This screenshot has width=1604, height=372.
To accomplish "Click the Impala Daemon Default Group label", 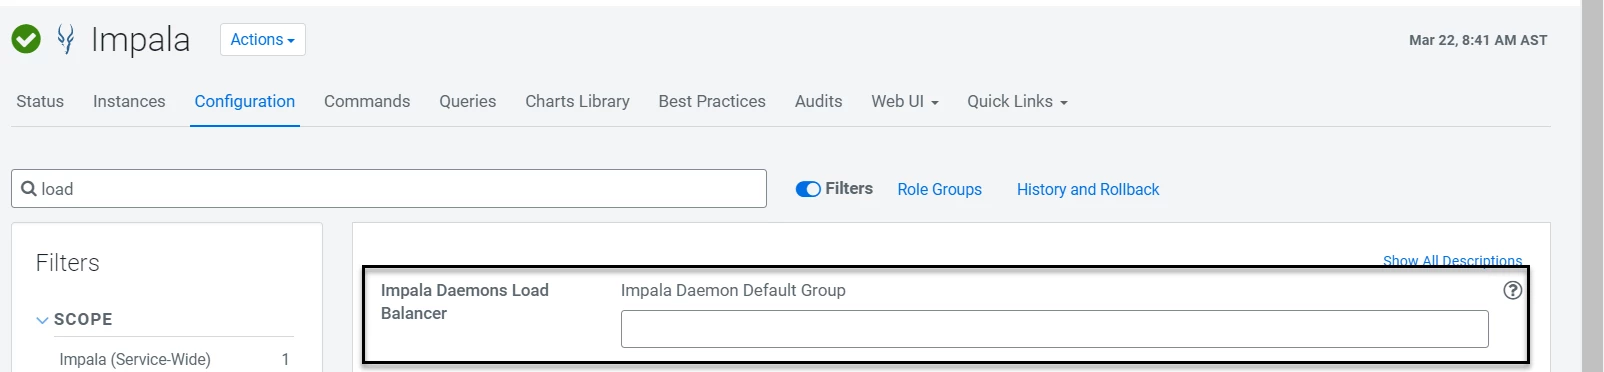I will (x=733, y=290).
